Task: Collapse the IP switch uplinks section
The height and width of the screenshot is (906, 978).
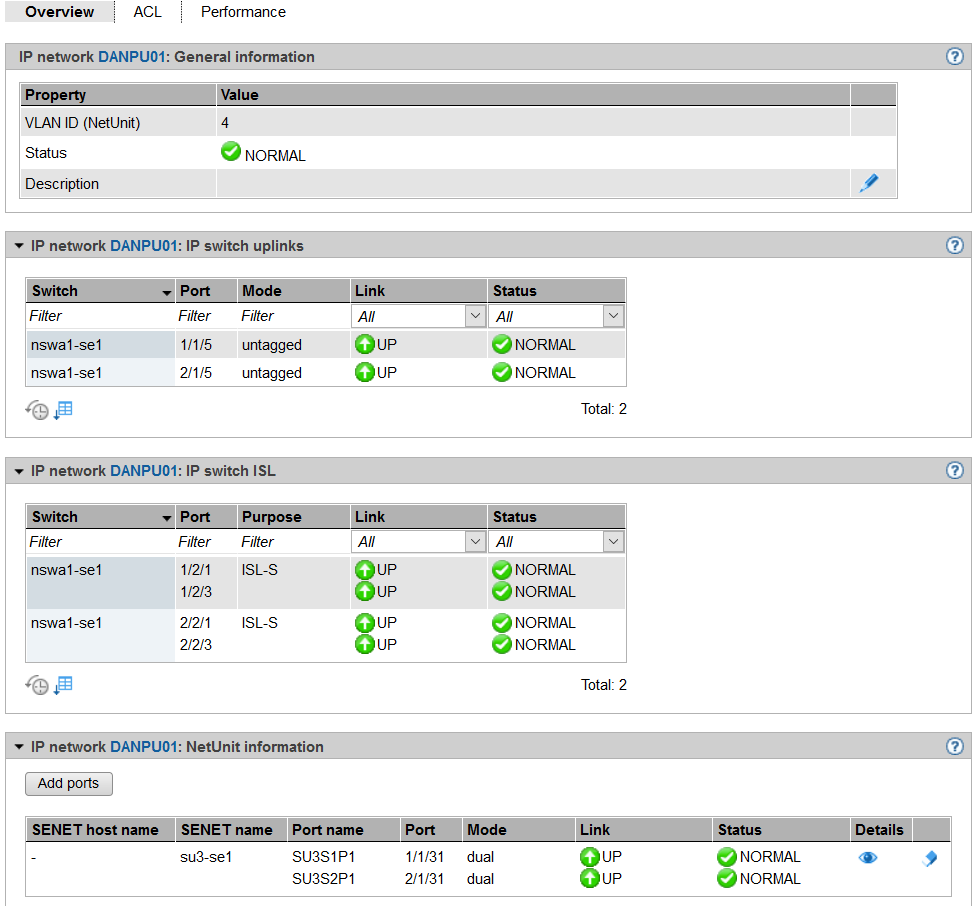Action: (18, 246)
